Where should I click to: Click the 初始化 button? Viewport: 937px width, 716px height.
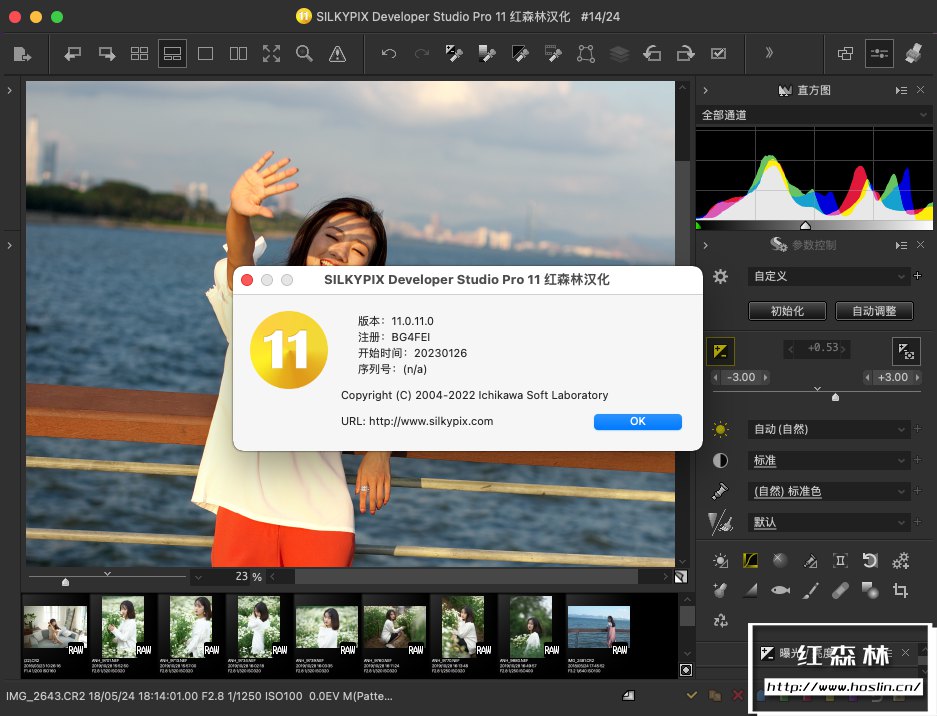pos(787,311)
